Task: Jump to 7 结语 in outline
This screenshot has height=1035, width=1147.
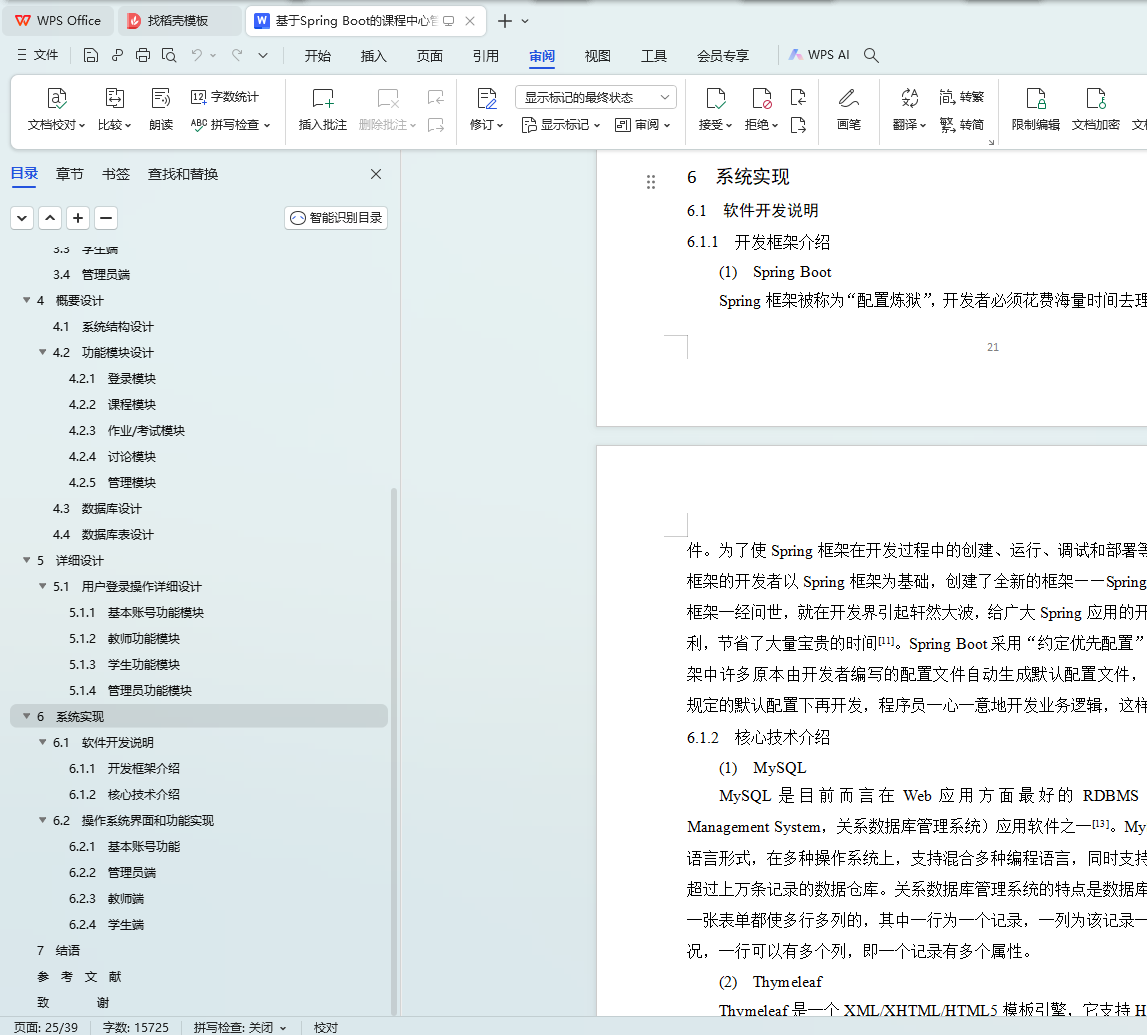Action: coord(59,950)
